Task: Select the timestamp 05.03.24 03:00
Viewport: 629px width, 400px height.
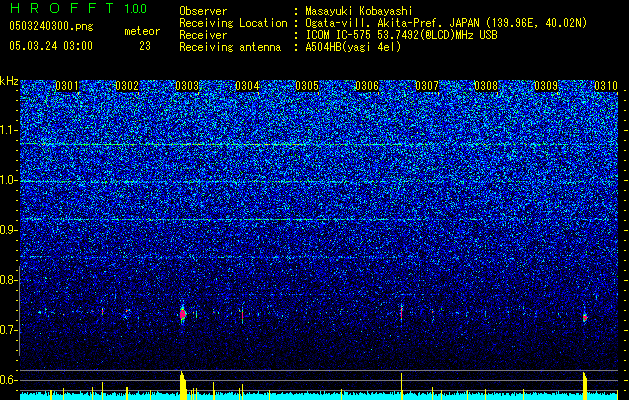Action: (51, 46)
